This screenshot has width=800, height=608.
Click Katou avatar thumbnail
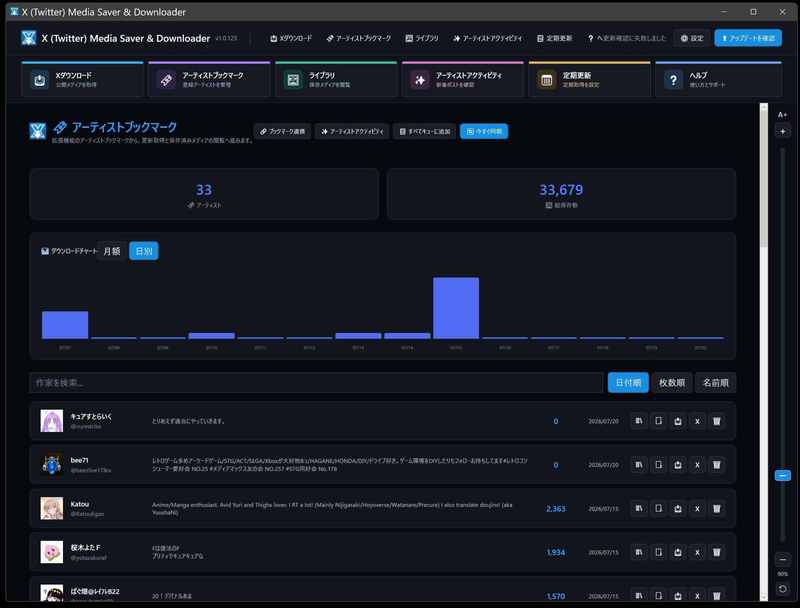[x=52, y=509]
